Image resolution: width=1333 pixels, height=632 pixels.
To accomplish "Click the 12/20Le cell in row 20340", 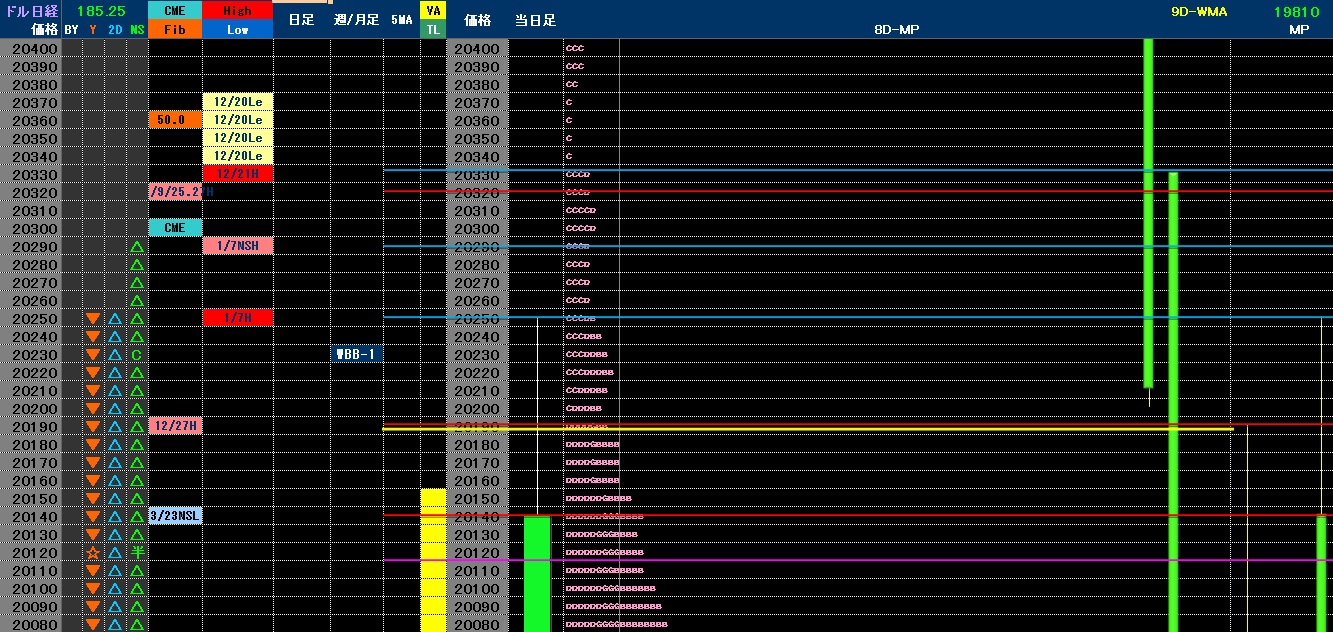I will pyautogui.click(x=237, y=156).
